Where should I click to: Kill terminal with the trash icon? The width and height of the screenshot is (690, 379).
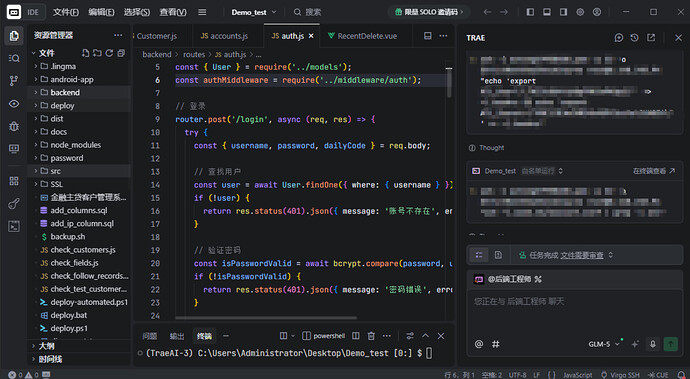tap(371, 336)
